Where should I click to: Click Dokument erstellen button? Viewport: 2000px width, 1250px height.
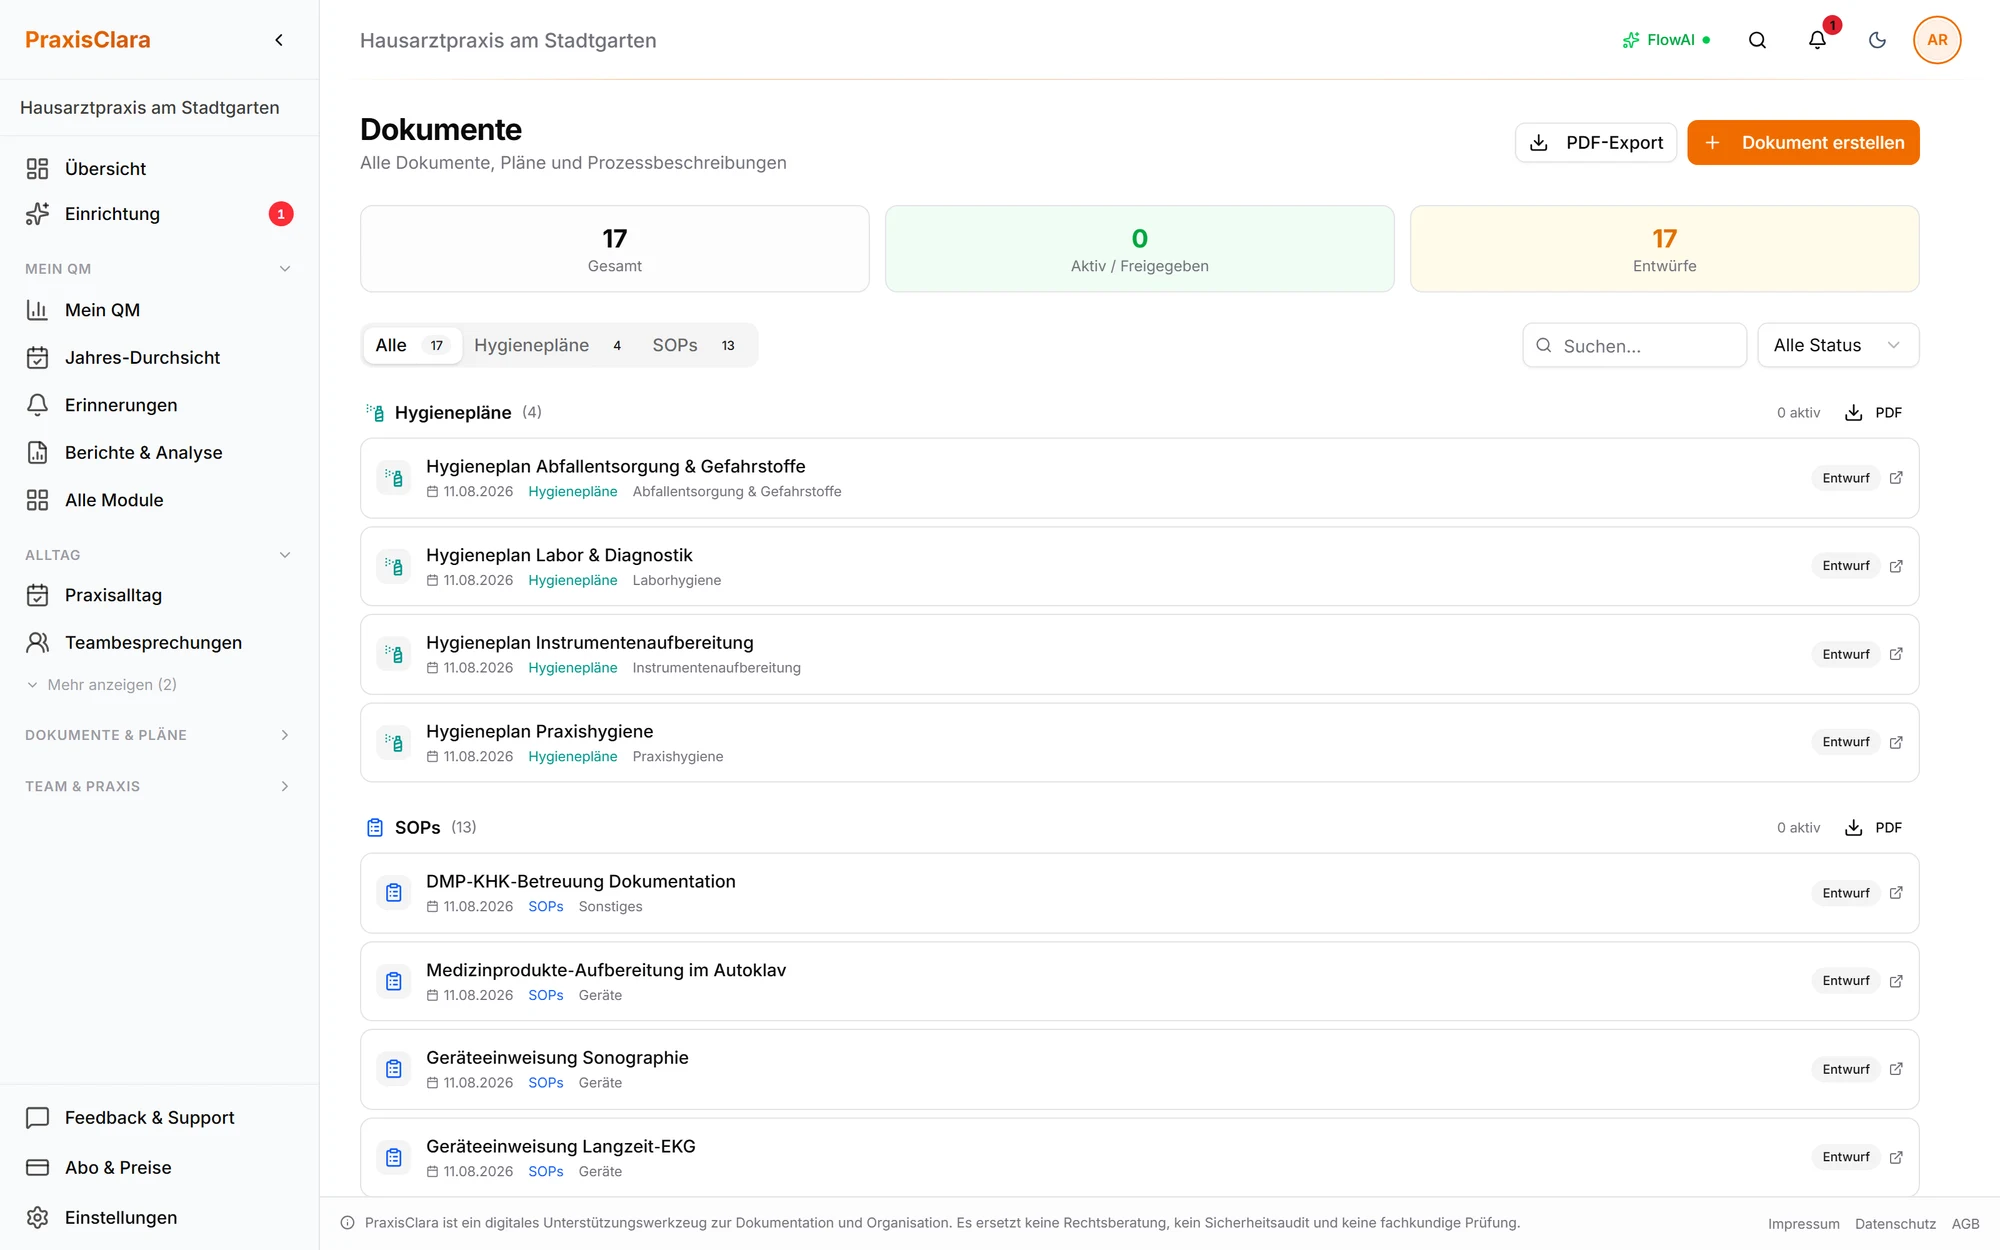(x=1803, y=143)
